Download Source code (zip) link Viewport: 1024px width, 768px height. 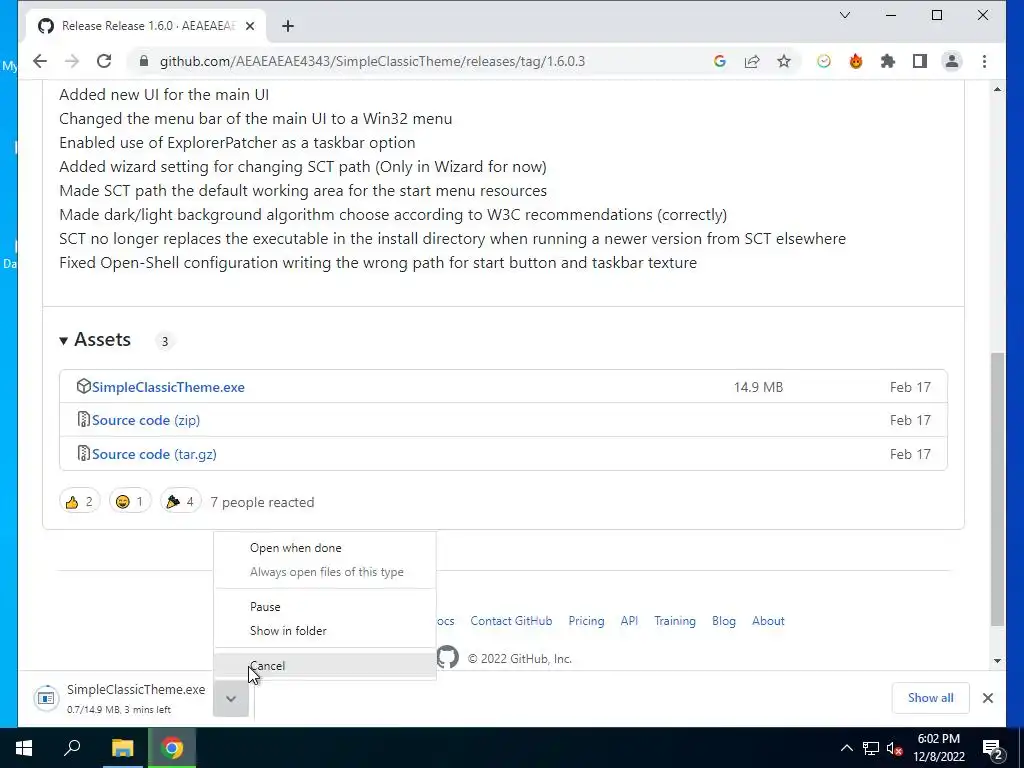(x=146, y=421)
